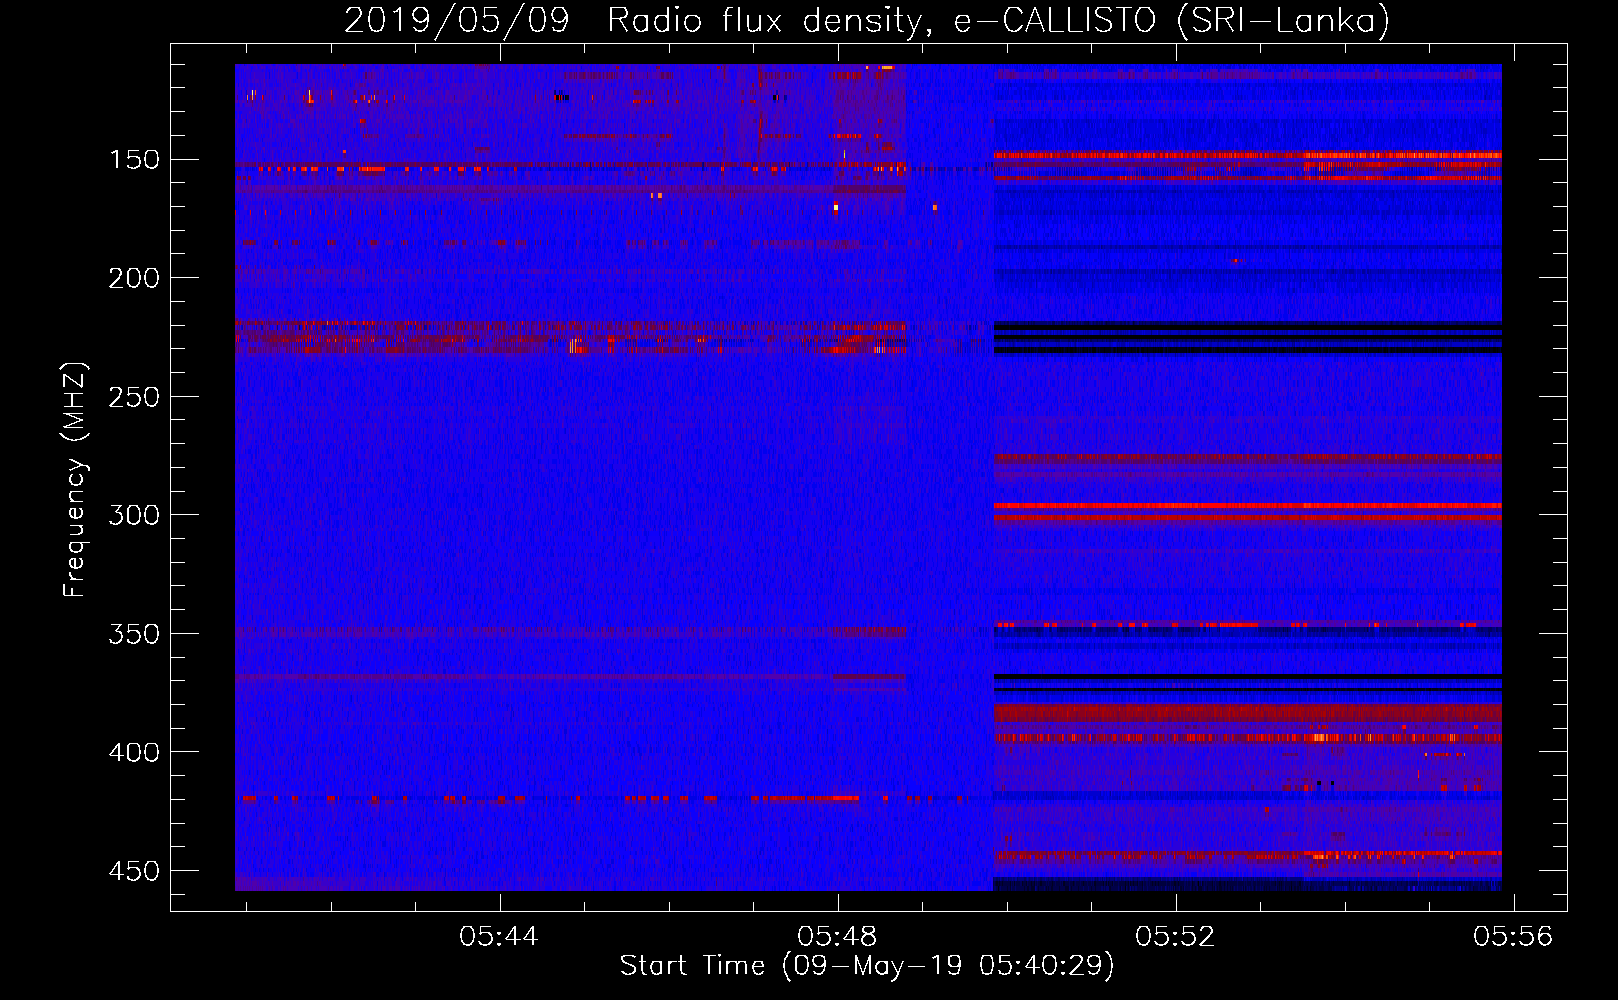Click the 300 frequency tick label
This screenshot has width=1618, height=1000.
point(134,515)
